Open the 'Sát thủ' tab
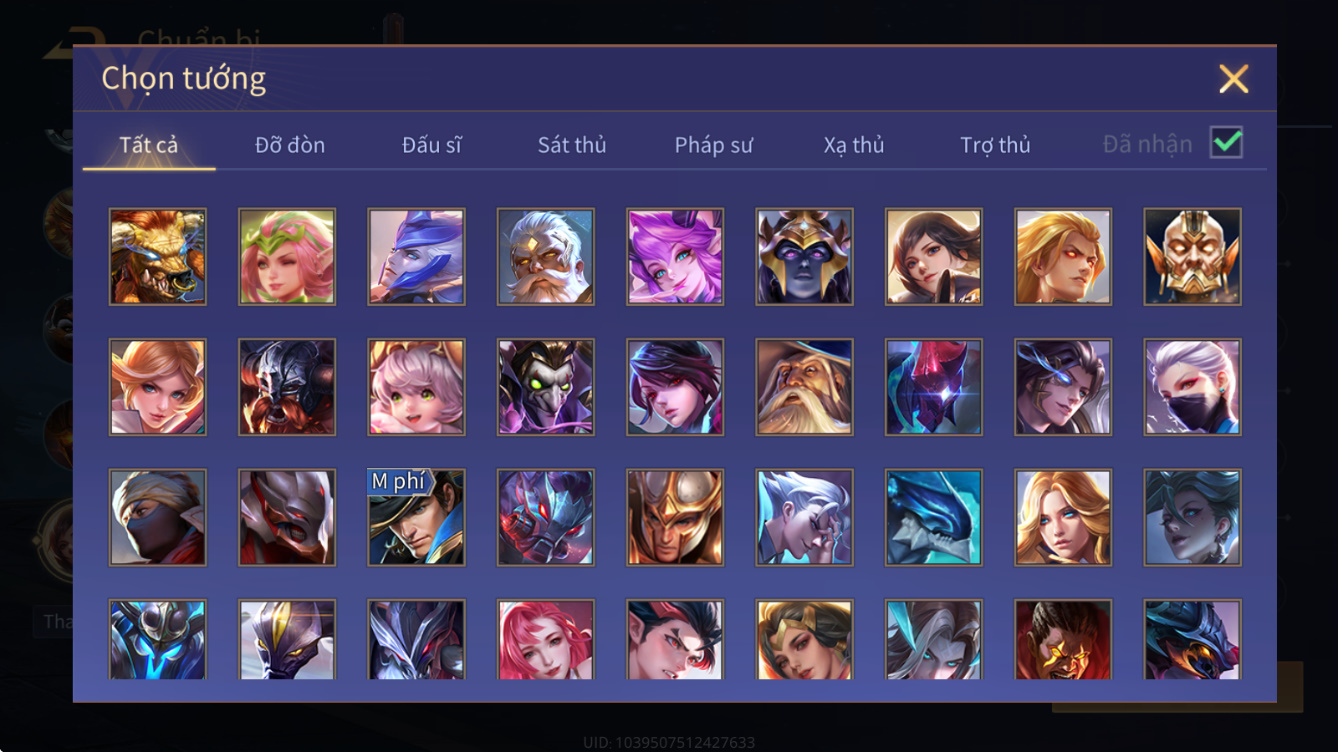1338x752 pixels. (x=572, y=145)
